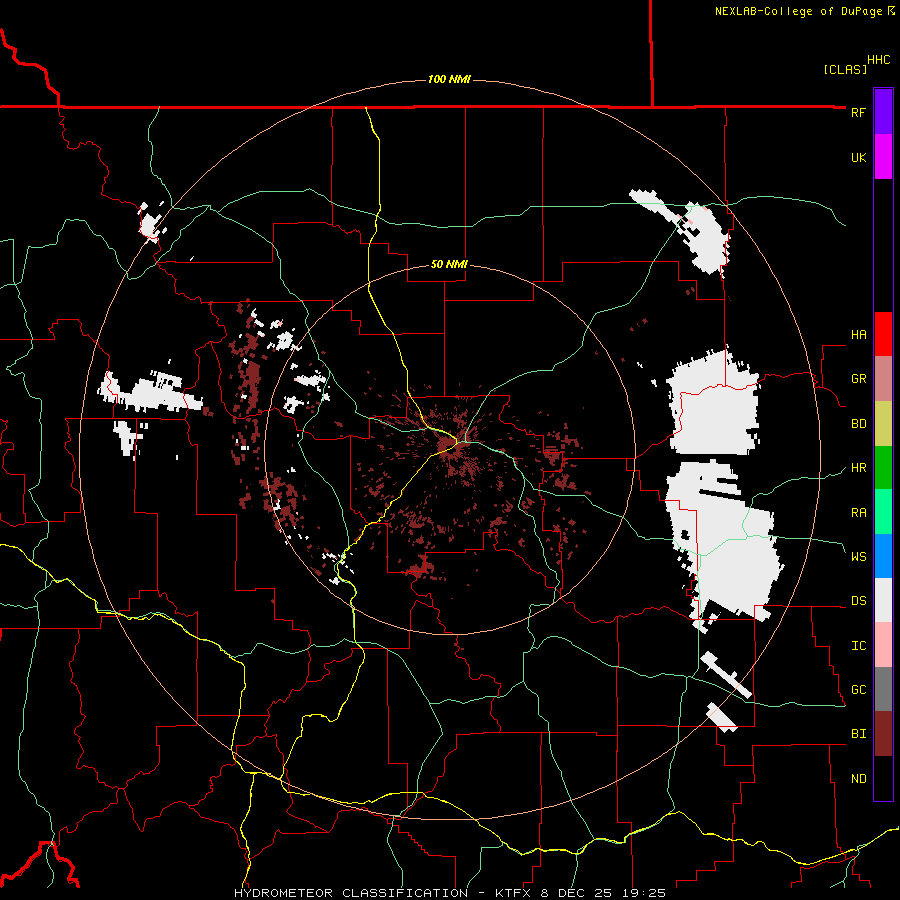The image size is (900, 900).
Task: Click the 'NEXLAB-College of DuPage' credit text
Action: pos(800,11)
